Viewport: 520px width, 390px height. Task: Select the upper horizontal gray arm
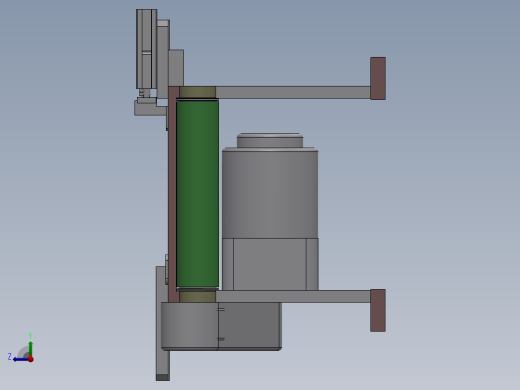click(x=293, y=92)
